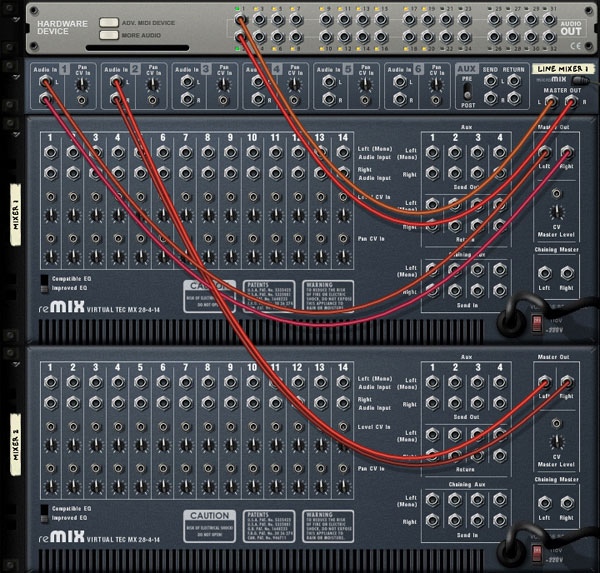Click Mixer 1 channel 14 Right audio input jack
This screenshot has height=573, width=600.
click(343, 173)
